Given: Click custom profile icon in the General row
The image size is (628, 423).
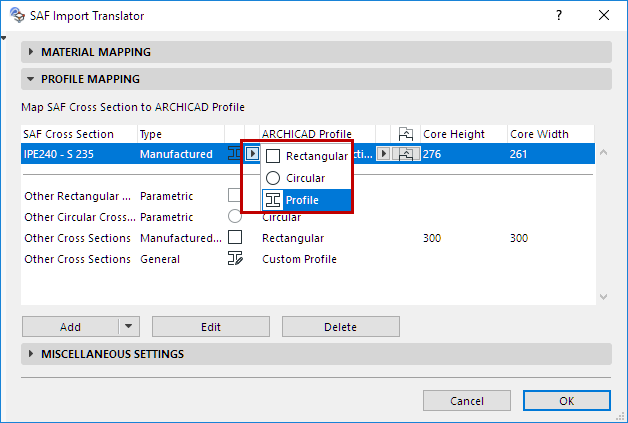Looking at the screenshot, I should 235,258.
